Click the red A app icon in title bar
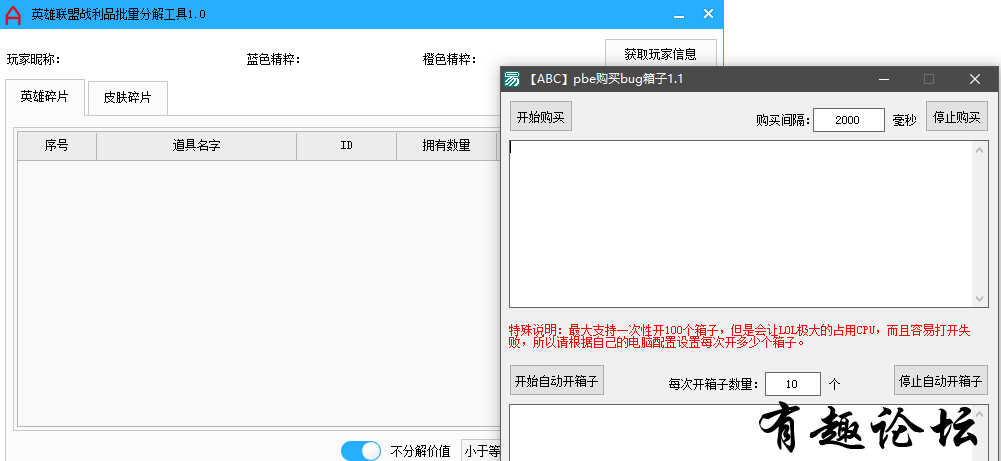Image resolution: width=1001 pixels, height=461 pixels. [13, 15]
